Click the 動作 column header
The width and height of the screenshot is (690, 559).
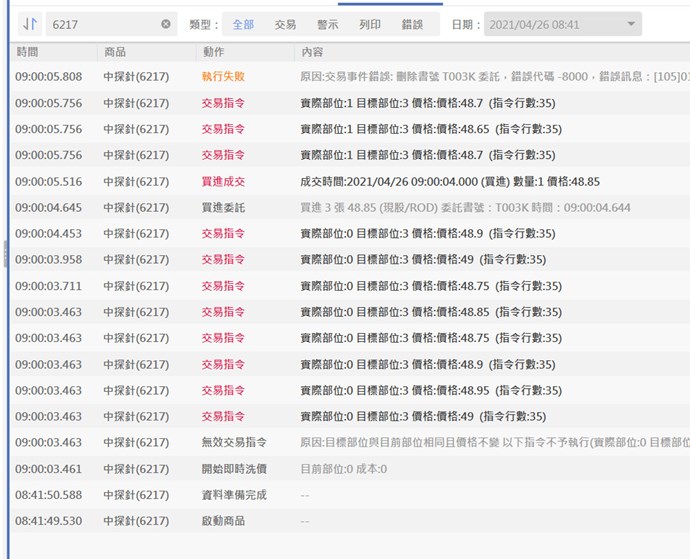tap(213, 51)
